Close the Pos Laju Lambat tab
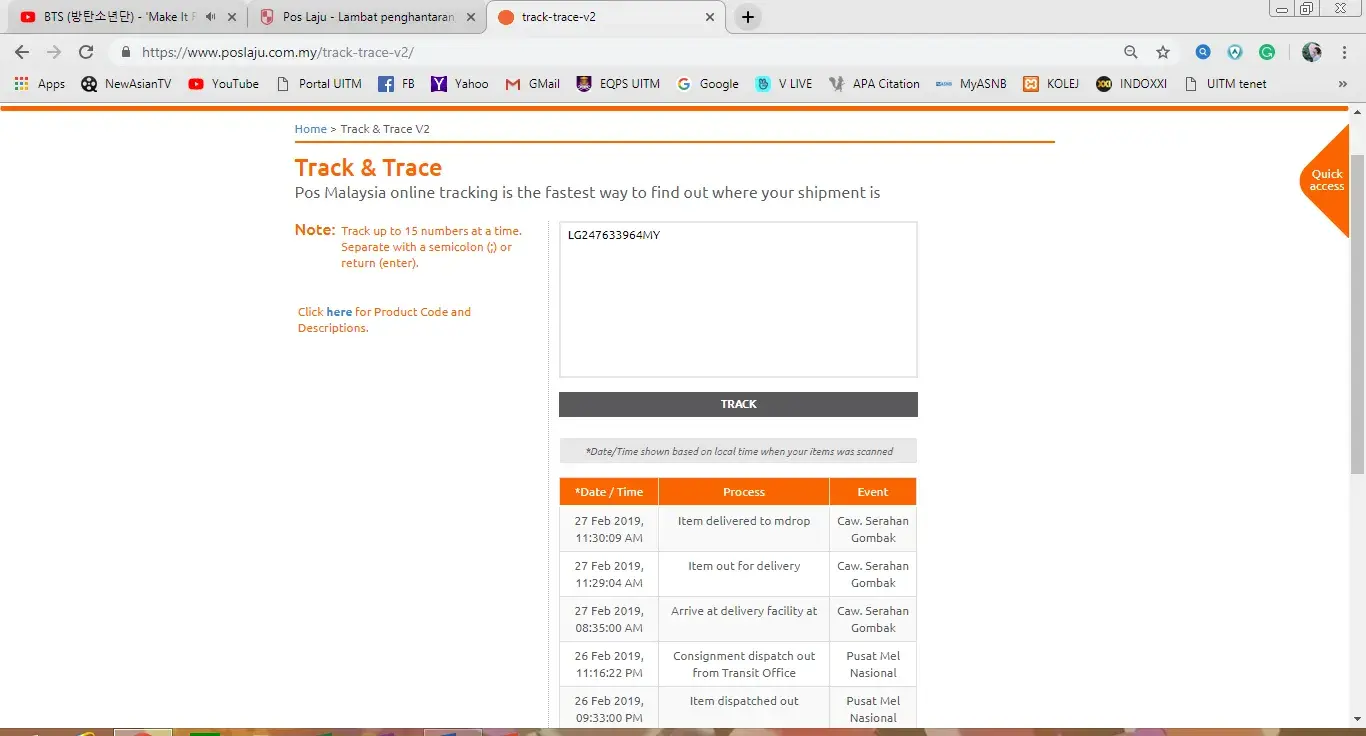The height and width of the screenshot is (736, 1366). pos(471,17)
